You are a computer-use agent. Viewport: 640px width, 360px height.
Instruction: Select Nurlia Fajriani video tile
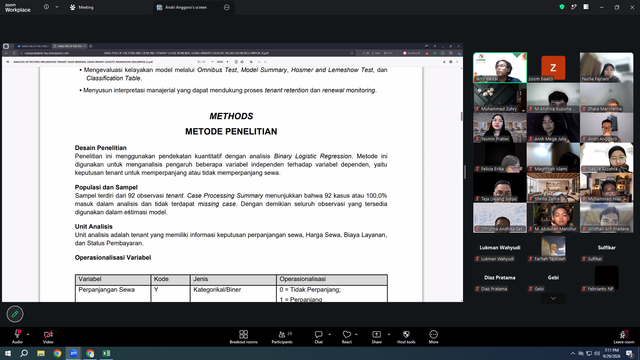pyautogui.click(x=607, y=67)
